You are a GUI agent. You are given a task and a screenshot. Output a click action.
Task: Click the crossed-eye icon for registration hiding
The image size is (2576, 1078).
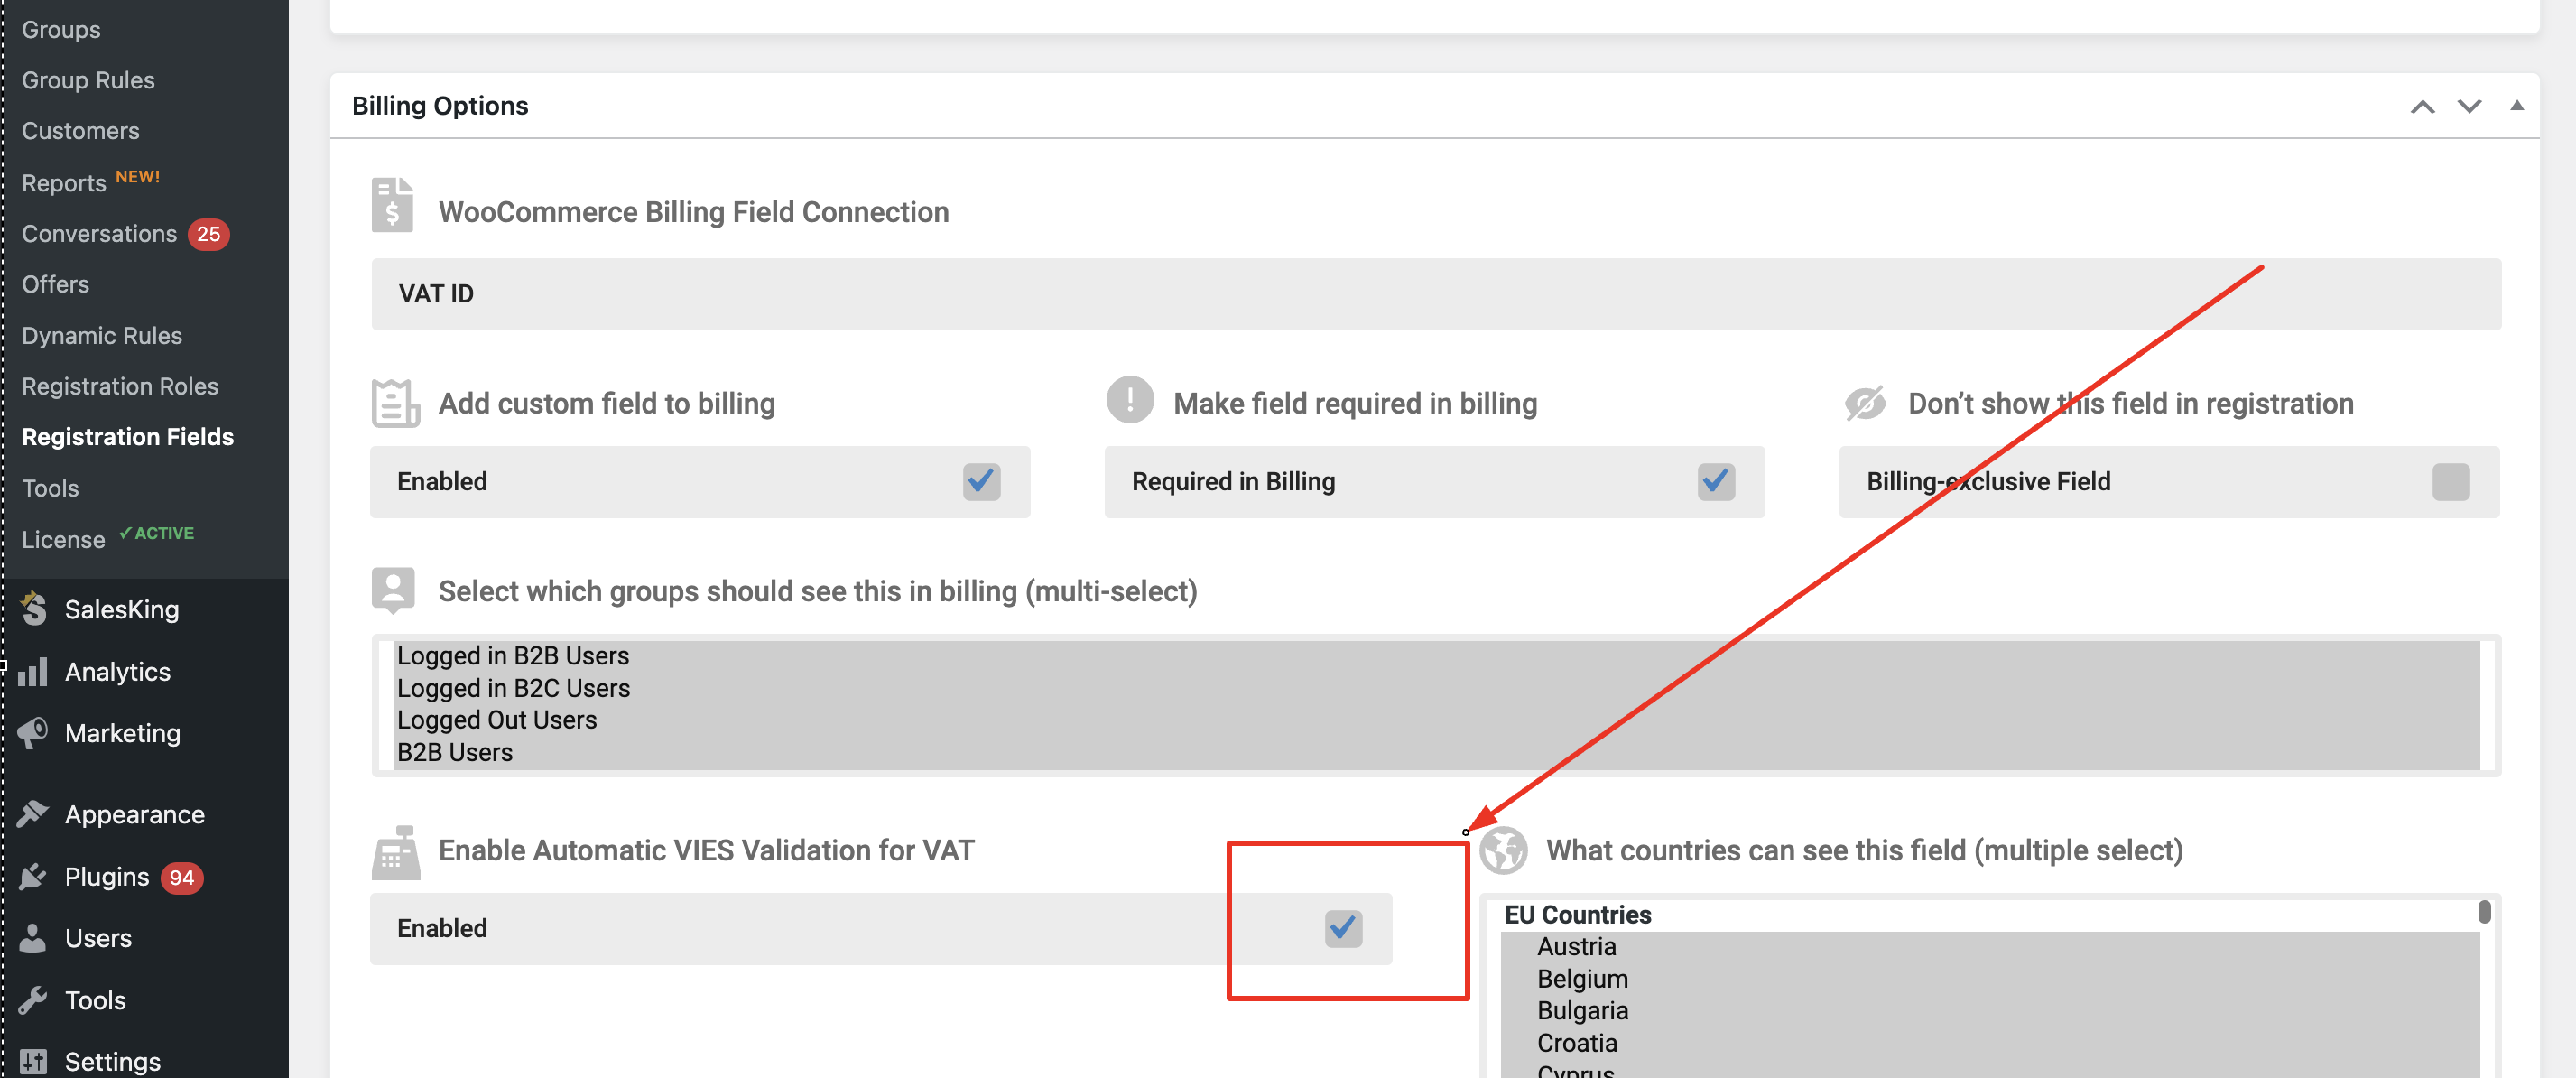[x=1865, y=403]
